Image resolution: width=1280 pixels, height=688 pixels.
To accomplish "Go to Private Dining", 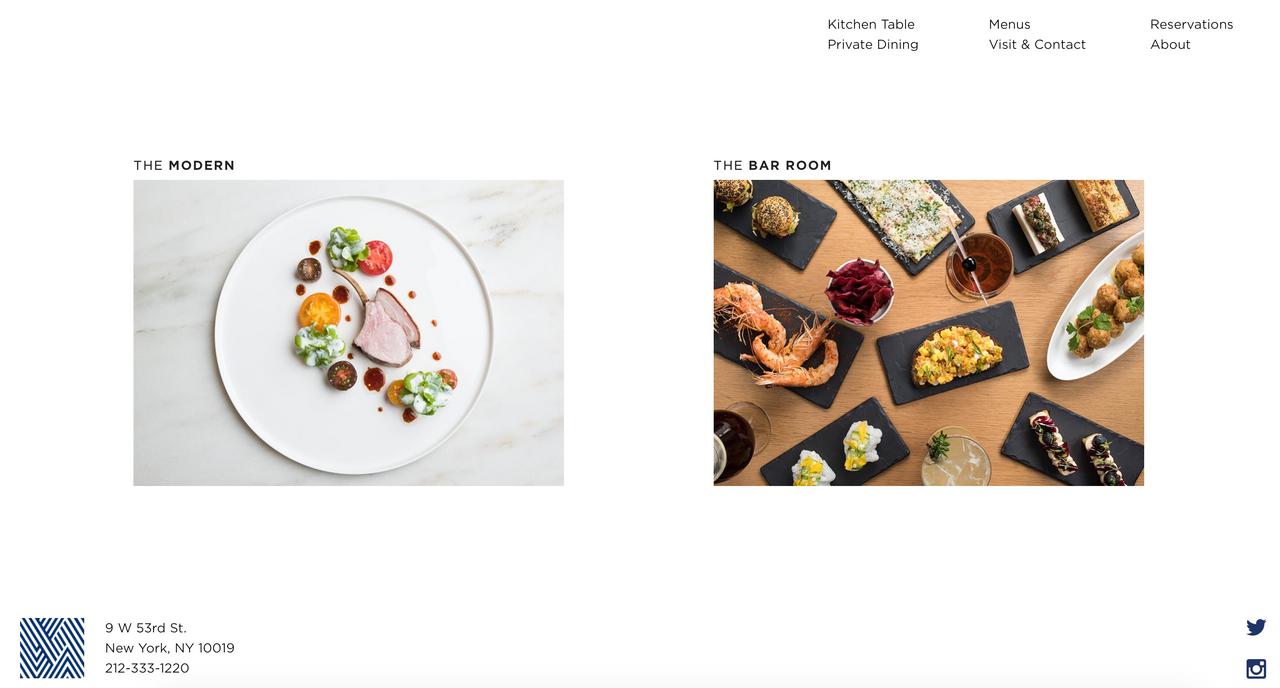I will pyautogui.click(x=873, y=44).
